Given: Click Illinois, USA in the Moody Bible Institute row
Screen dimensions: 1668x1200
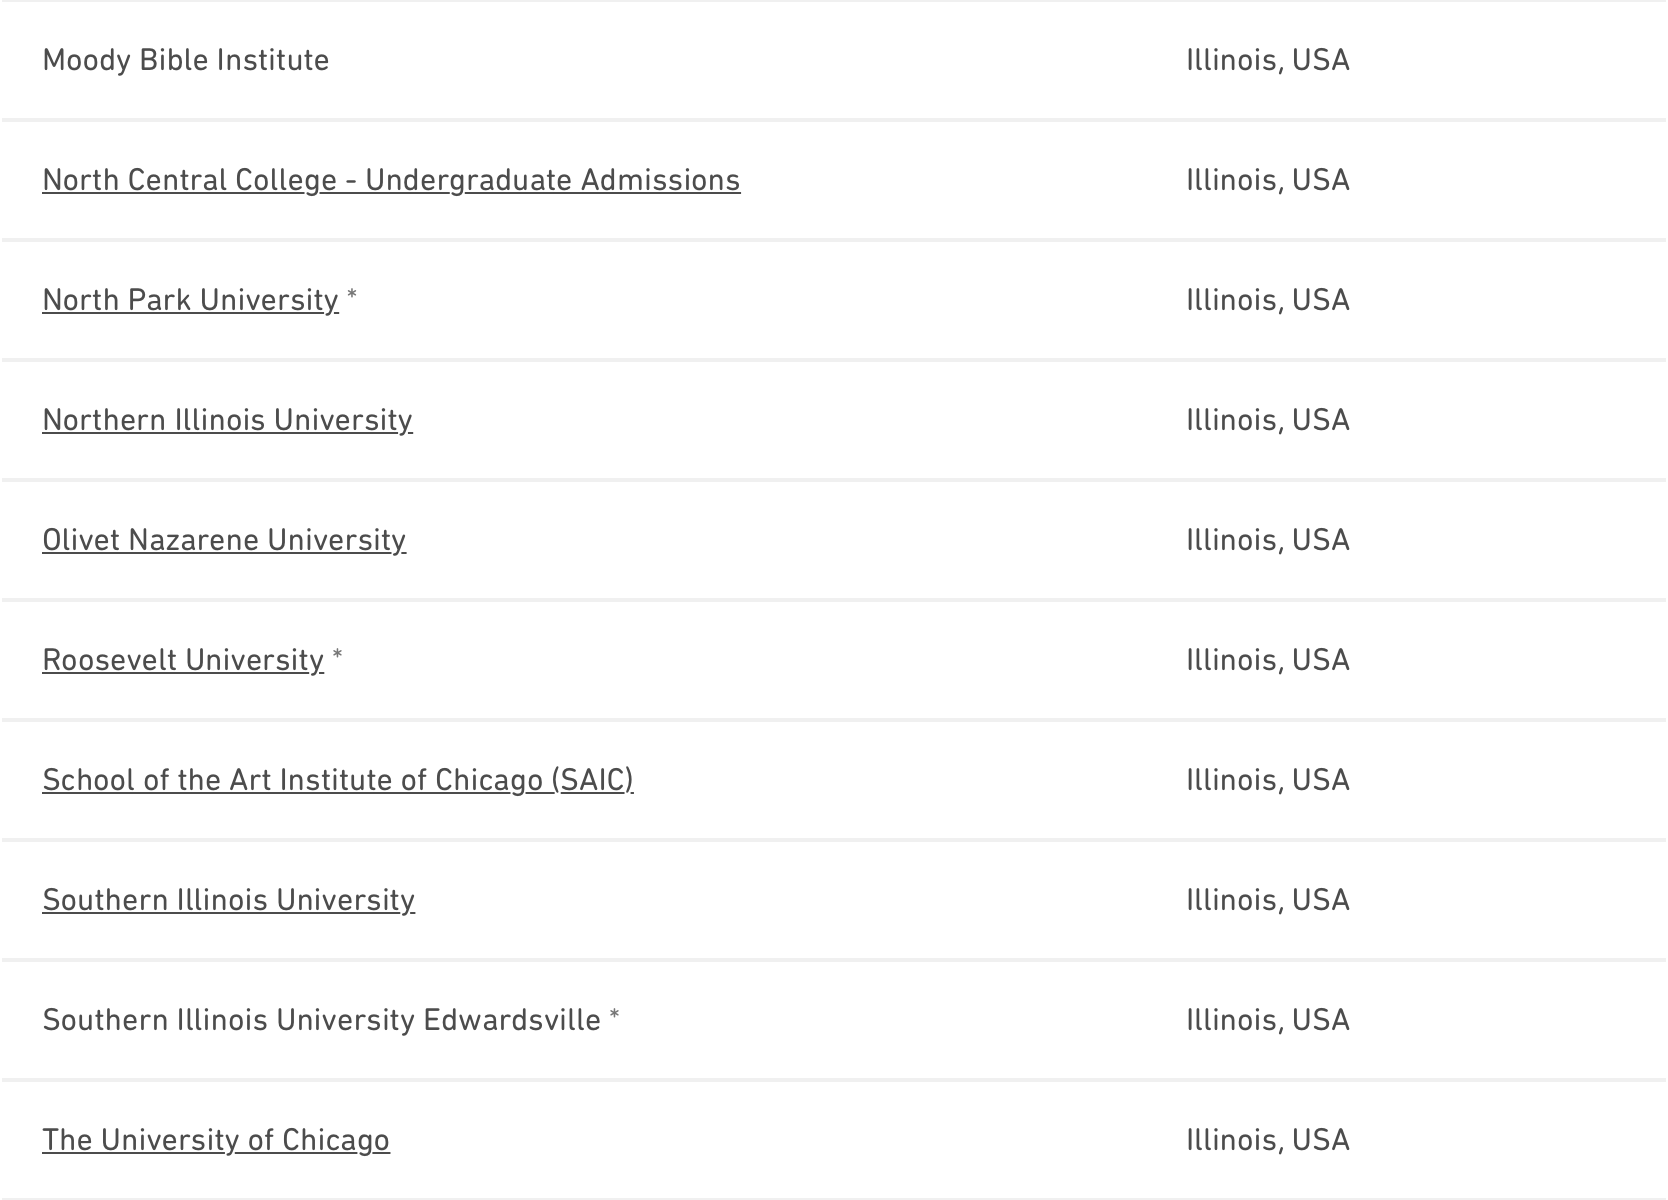Looking at the screenshot, I should [x=1268, y=60].
